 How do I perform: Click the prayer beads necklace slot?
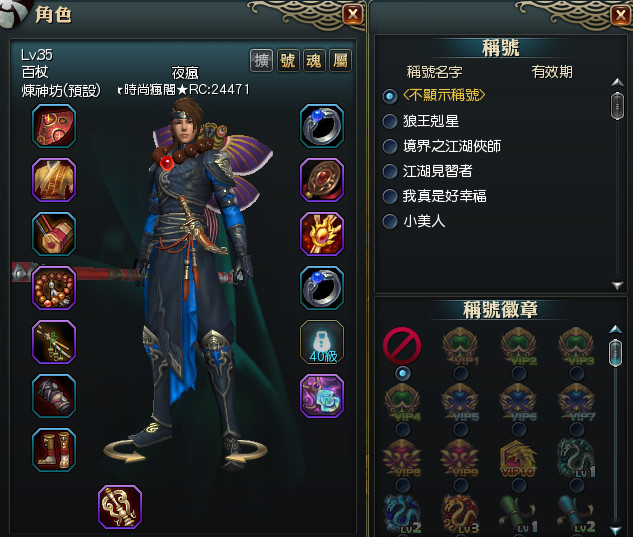pyautogui.click(x=54, y=288)
